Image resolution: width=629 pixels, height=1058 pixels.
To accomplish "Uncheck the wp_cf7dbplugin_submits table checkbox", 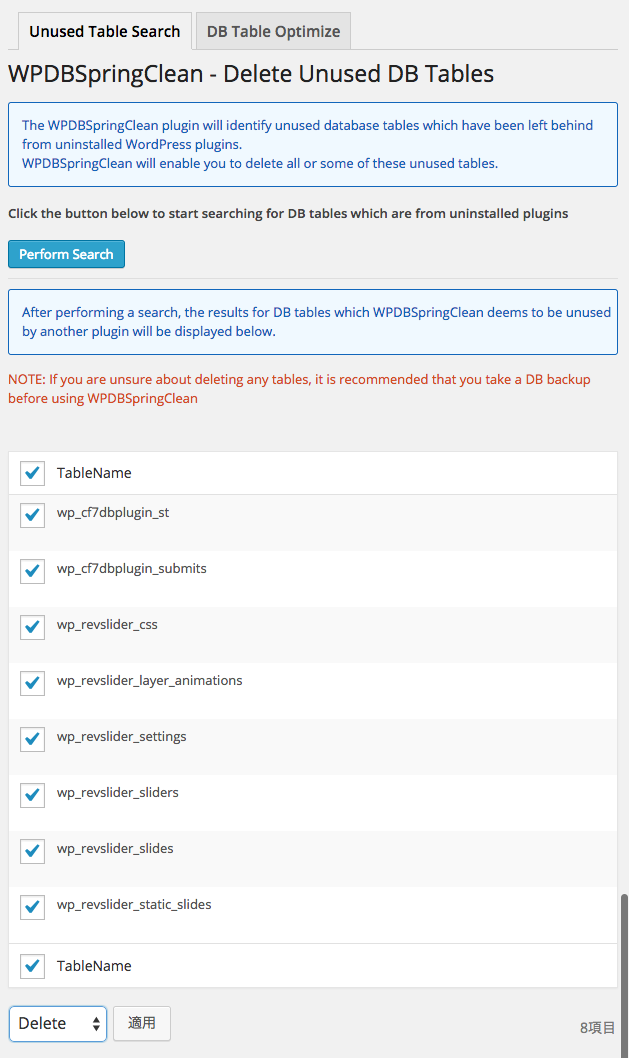I will coord(32,572).
